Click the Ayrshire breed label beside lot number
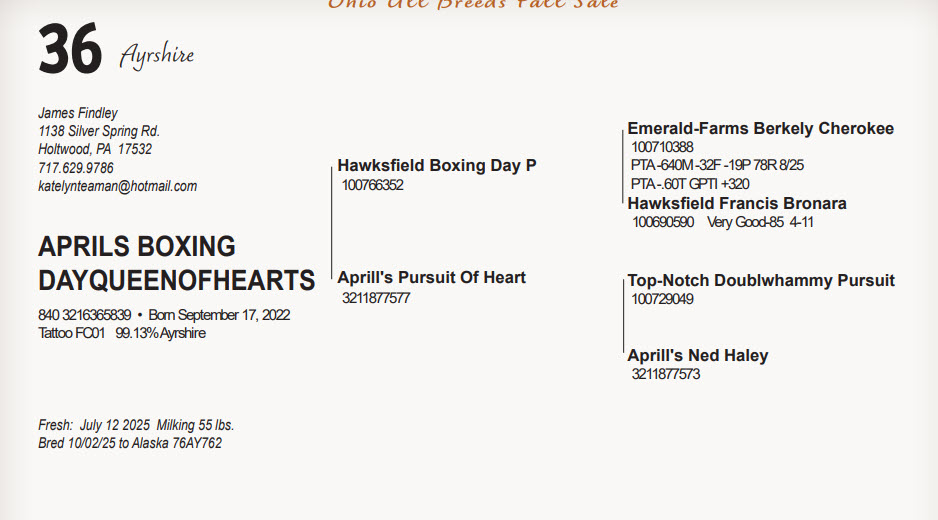The height and width of the screenshot is (520, 938). [x=156, y=56]
